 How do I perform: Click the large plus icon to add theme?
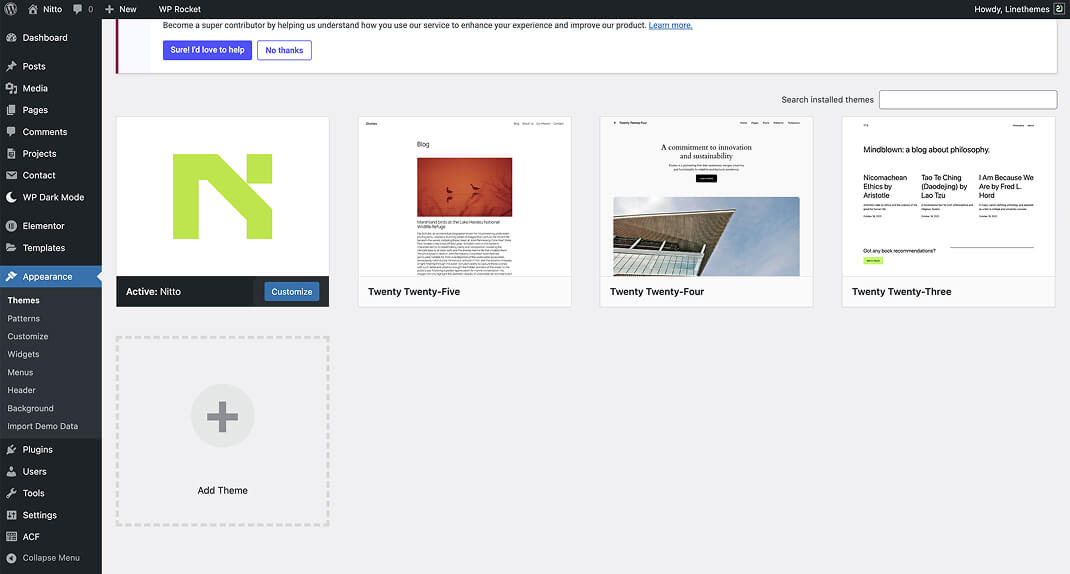[x=222, y=415]
